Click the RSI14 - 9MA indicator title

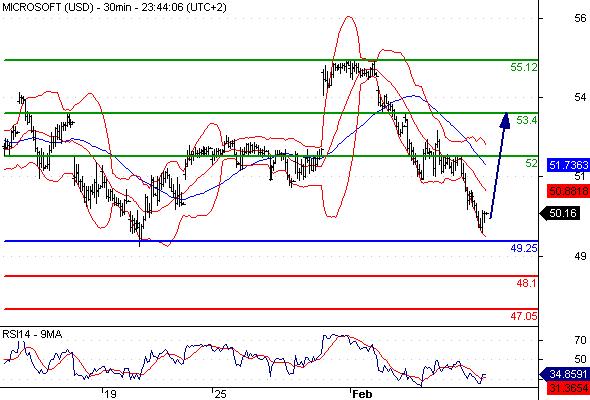point(32,334)
